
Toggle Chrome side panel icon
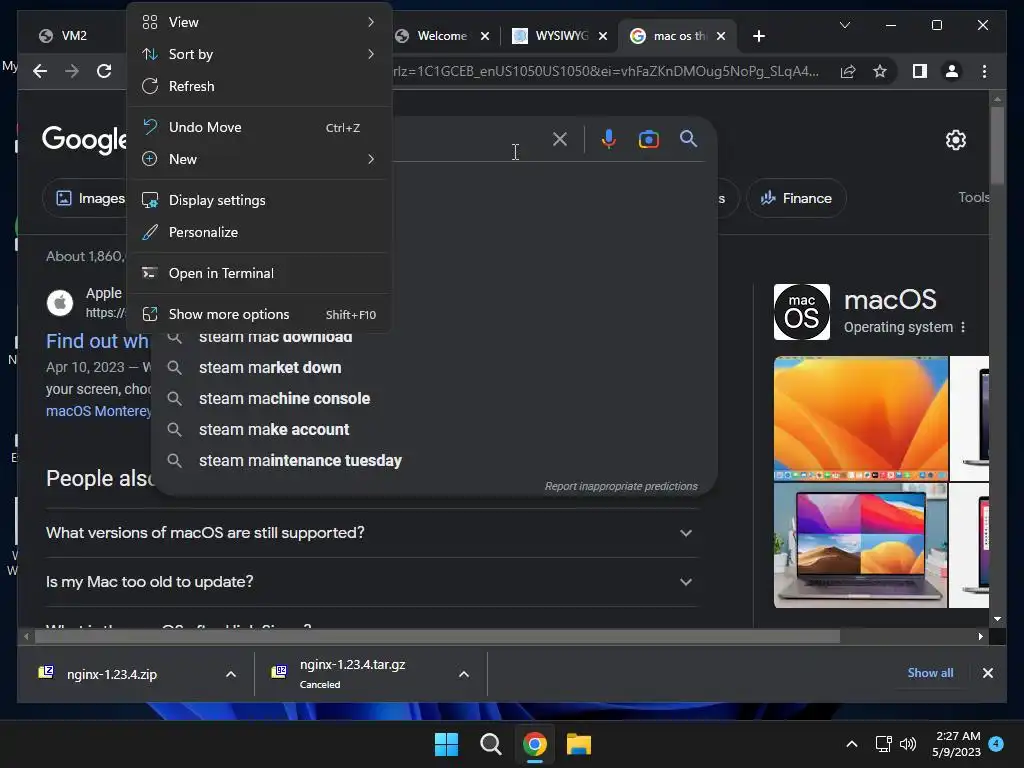click(920, 71)
